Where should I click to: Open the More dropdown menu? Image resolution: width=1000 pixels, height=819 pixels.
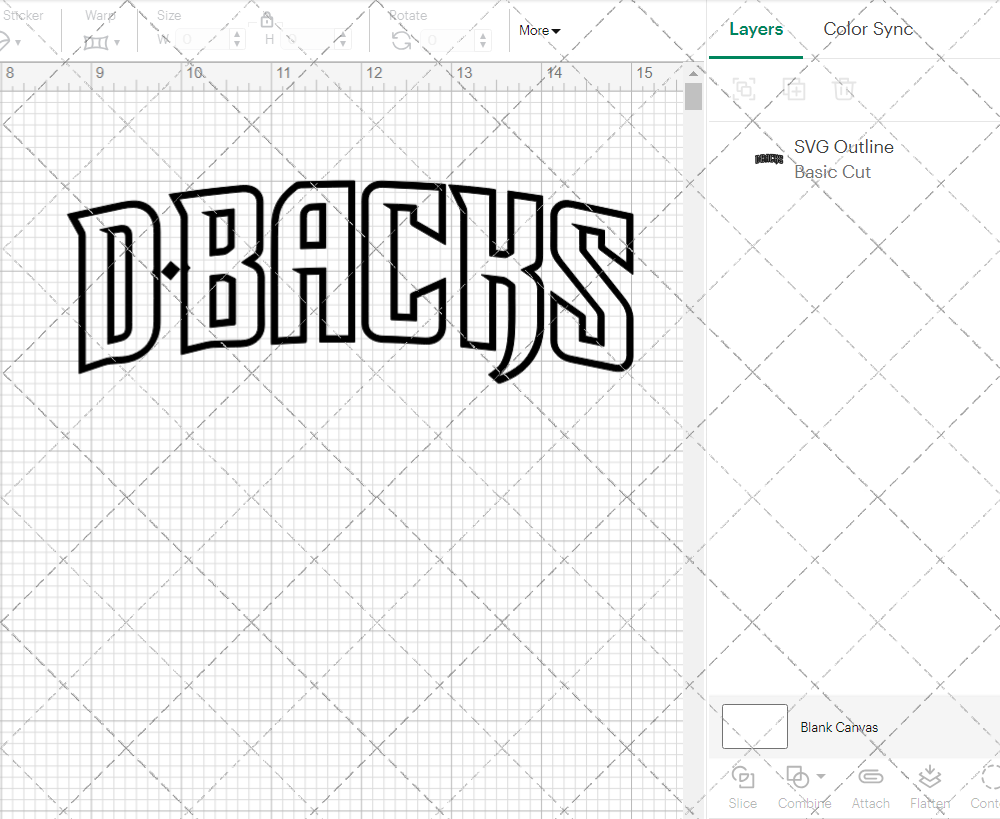point(538,31)
